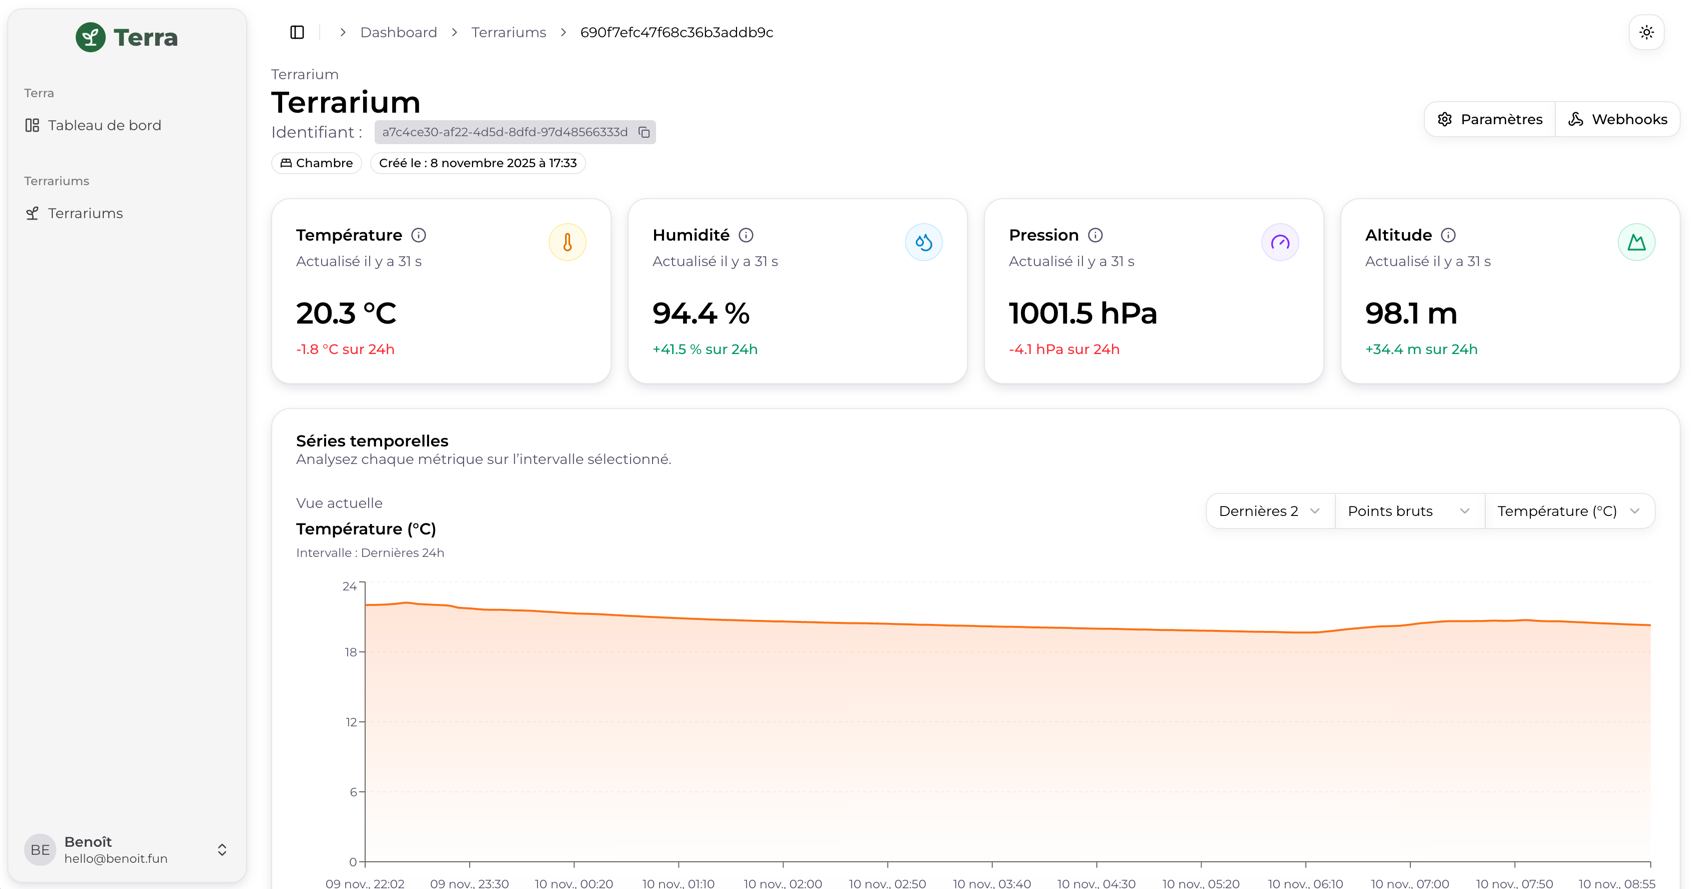Open the Points bruts dropdown
1694x889 pixels.
coord(1409,511)
